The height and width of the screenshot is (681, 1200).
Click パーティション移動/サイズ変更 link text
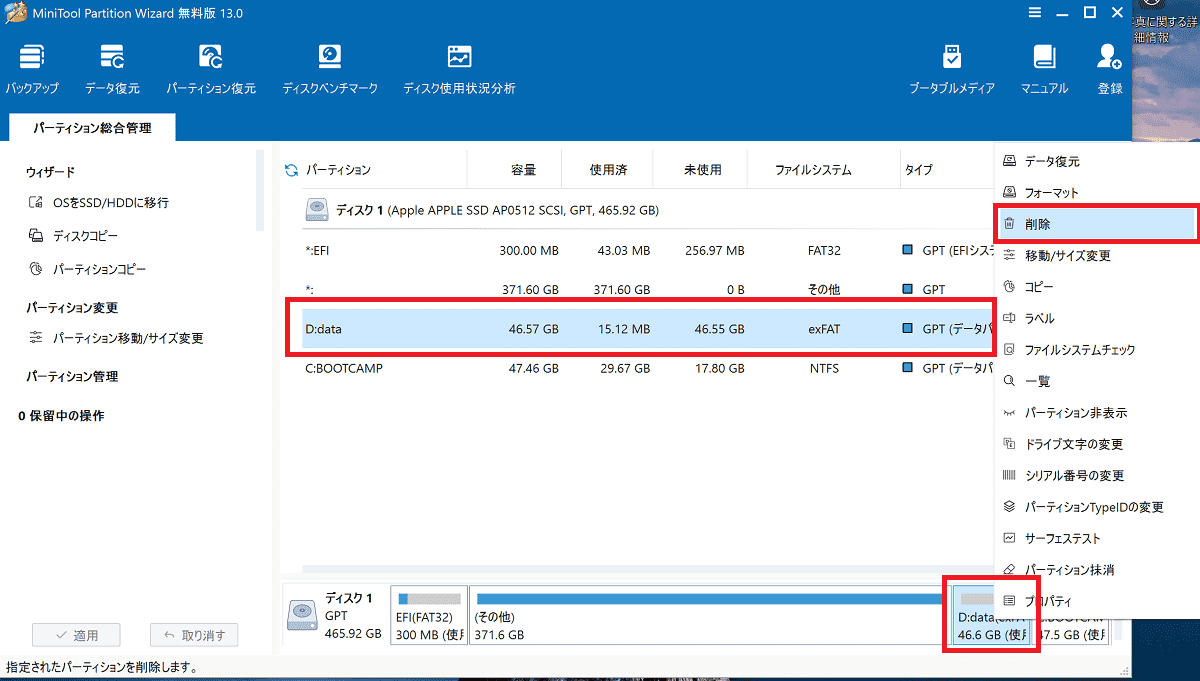pyautogui.click(x=128, y=338)
